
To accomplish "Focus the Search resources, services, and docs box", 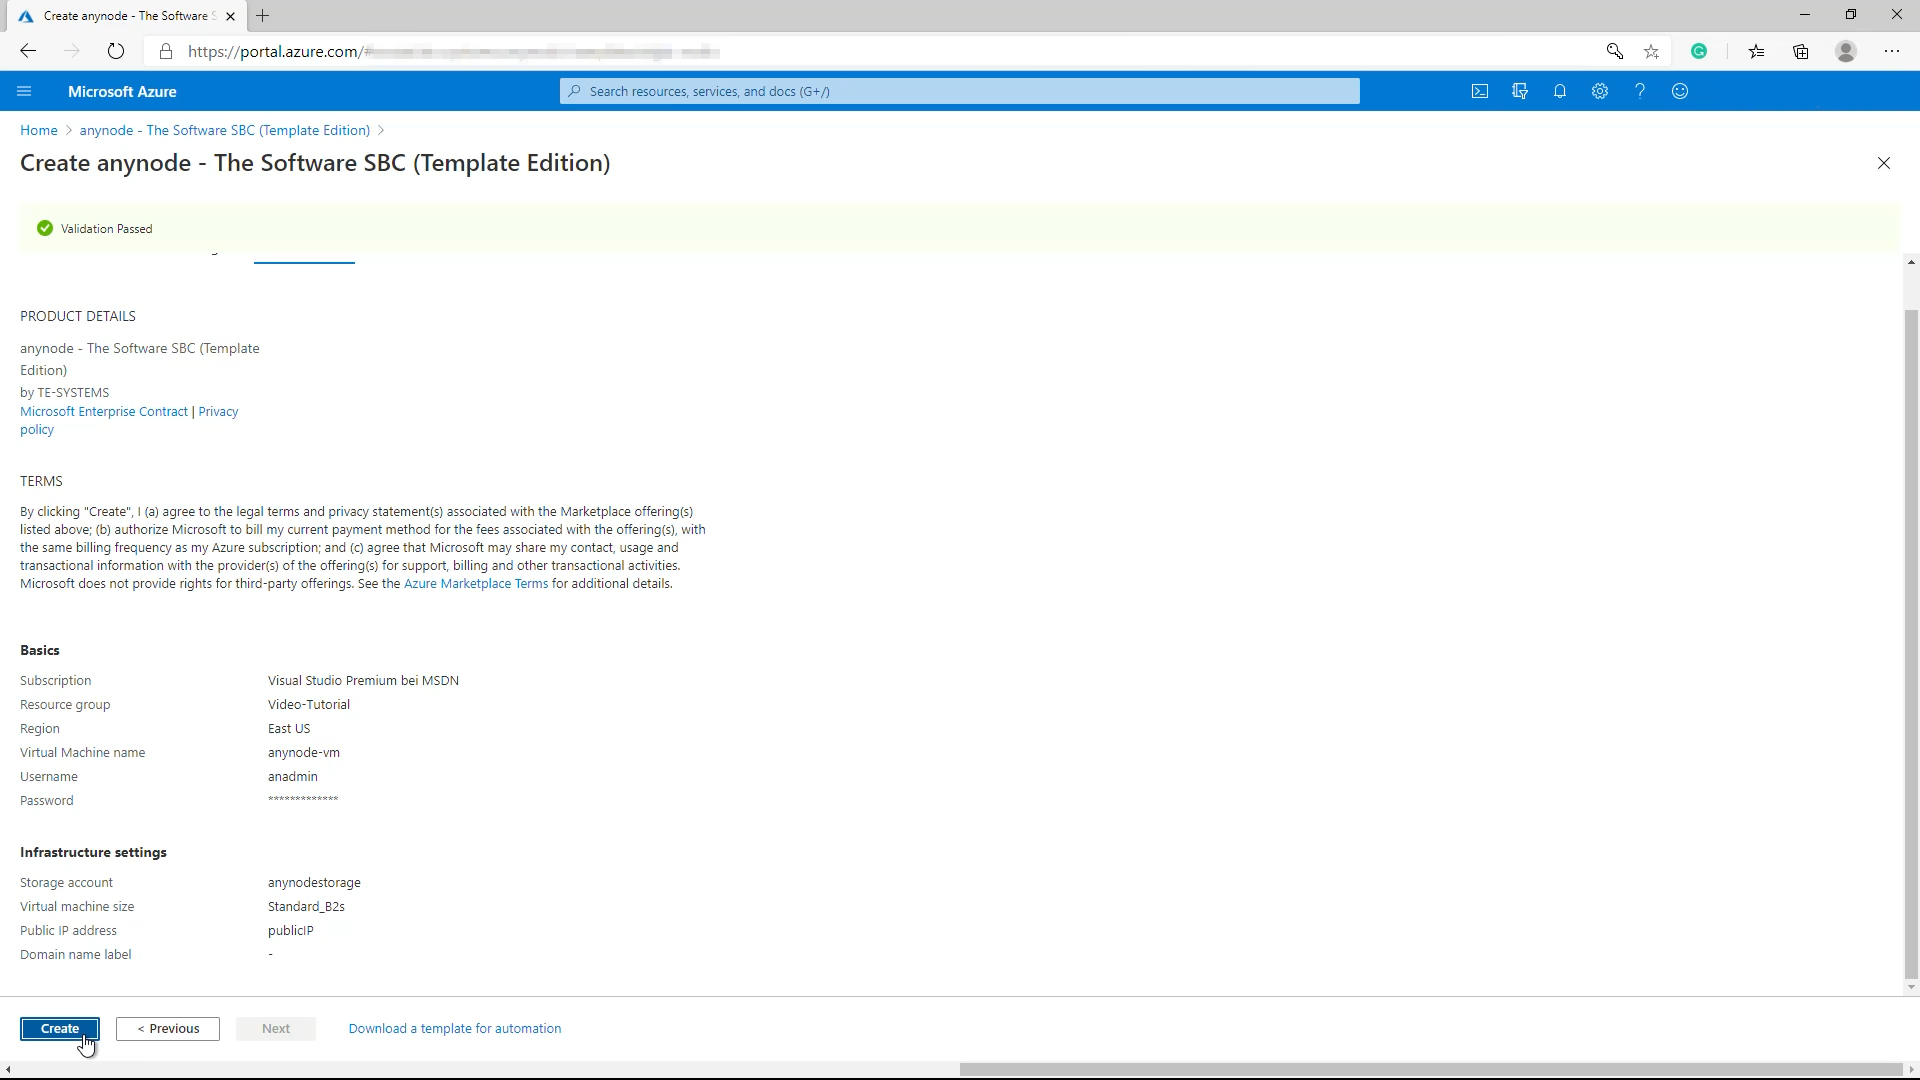I will [x=960, y=91].
